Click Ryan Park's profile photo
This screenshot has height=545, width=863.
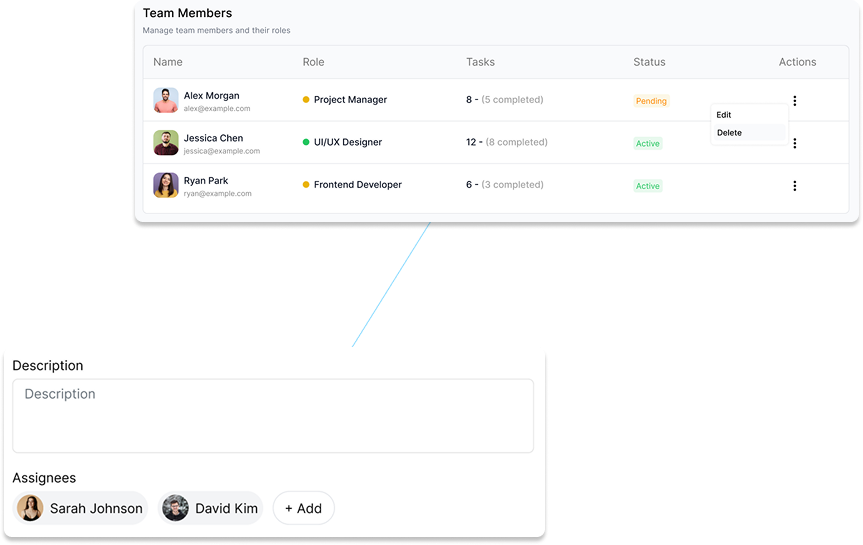click(x=166, y=185)
